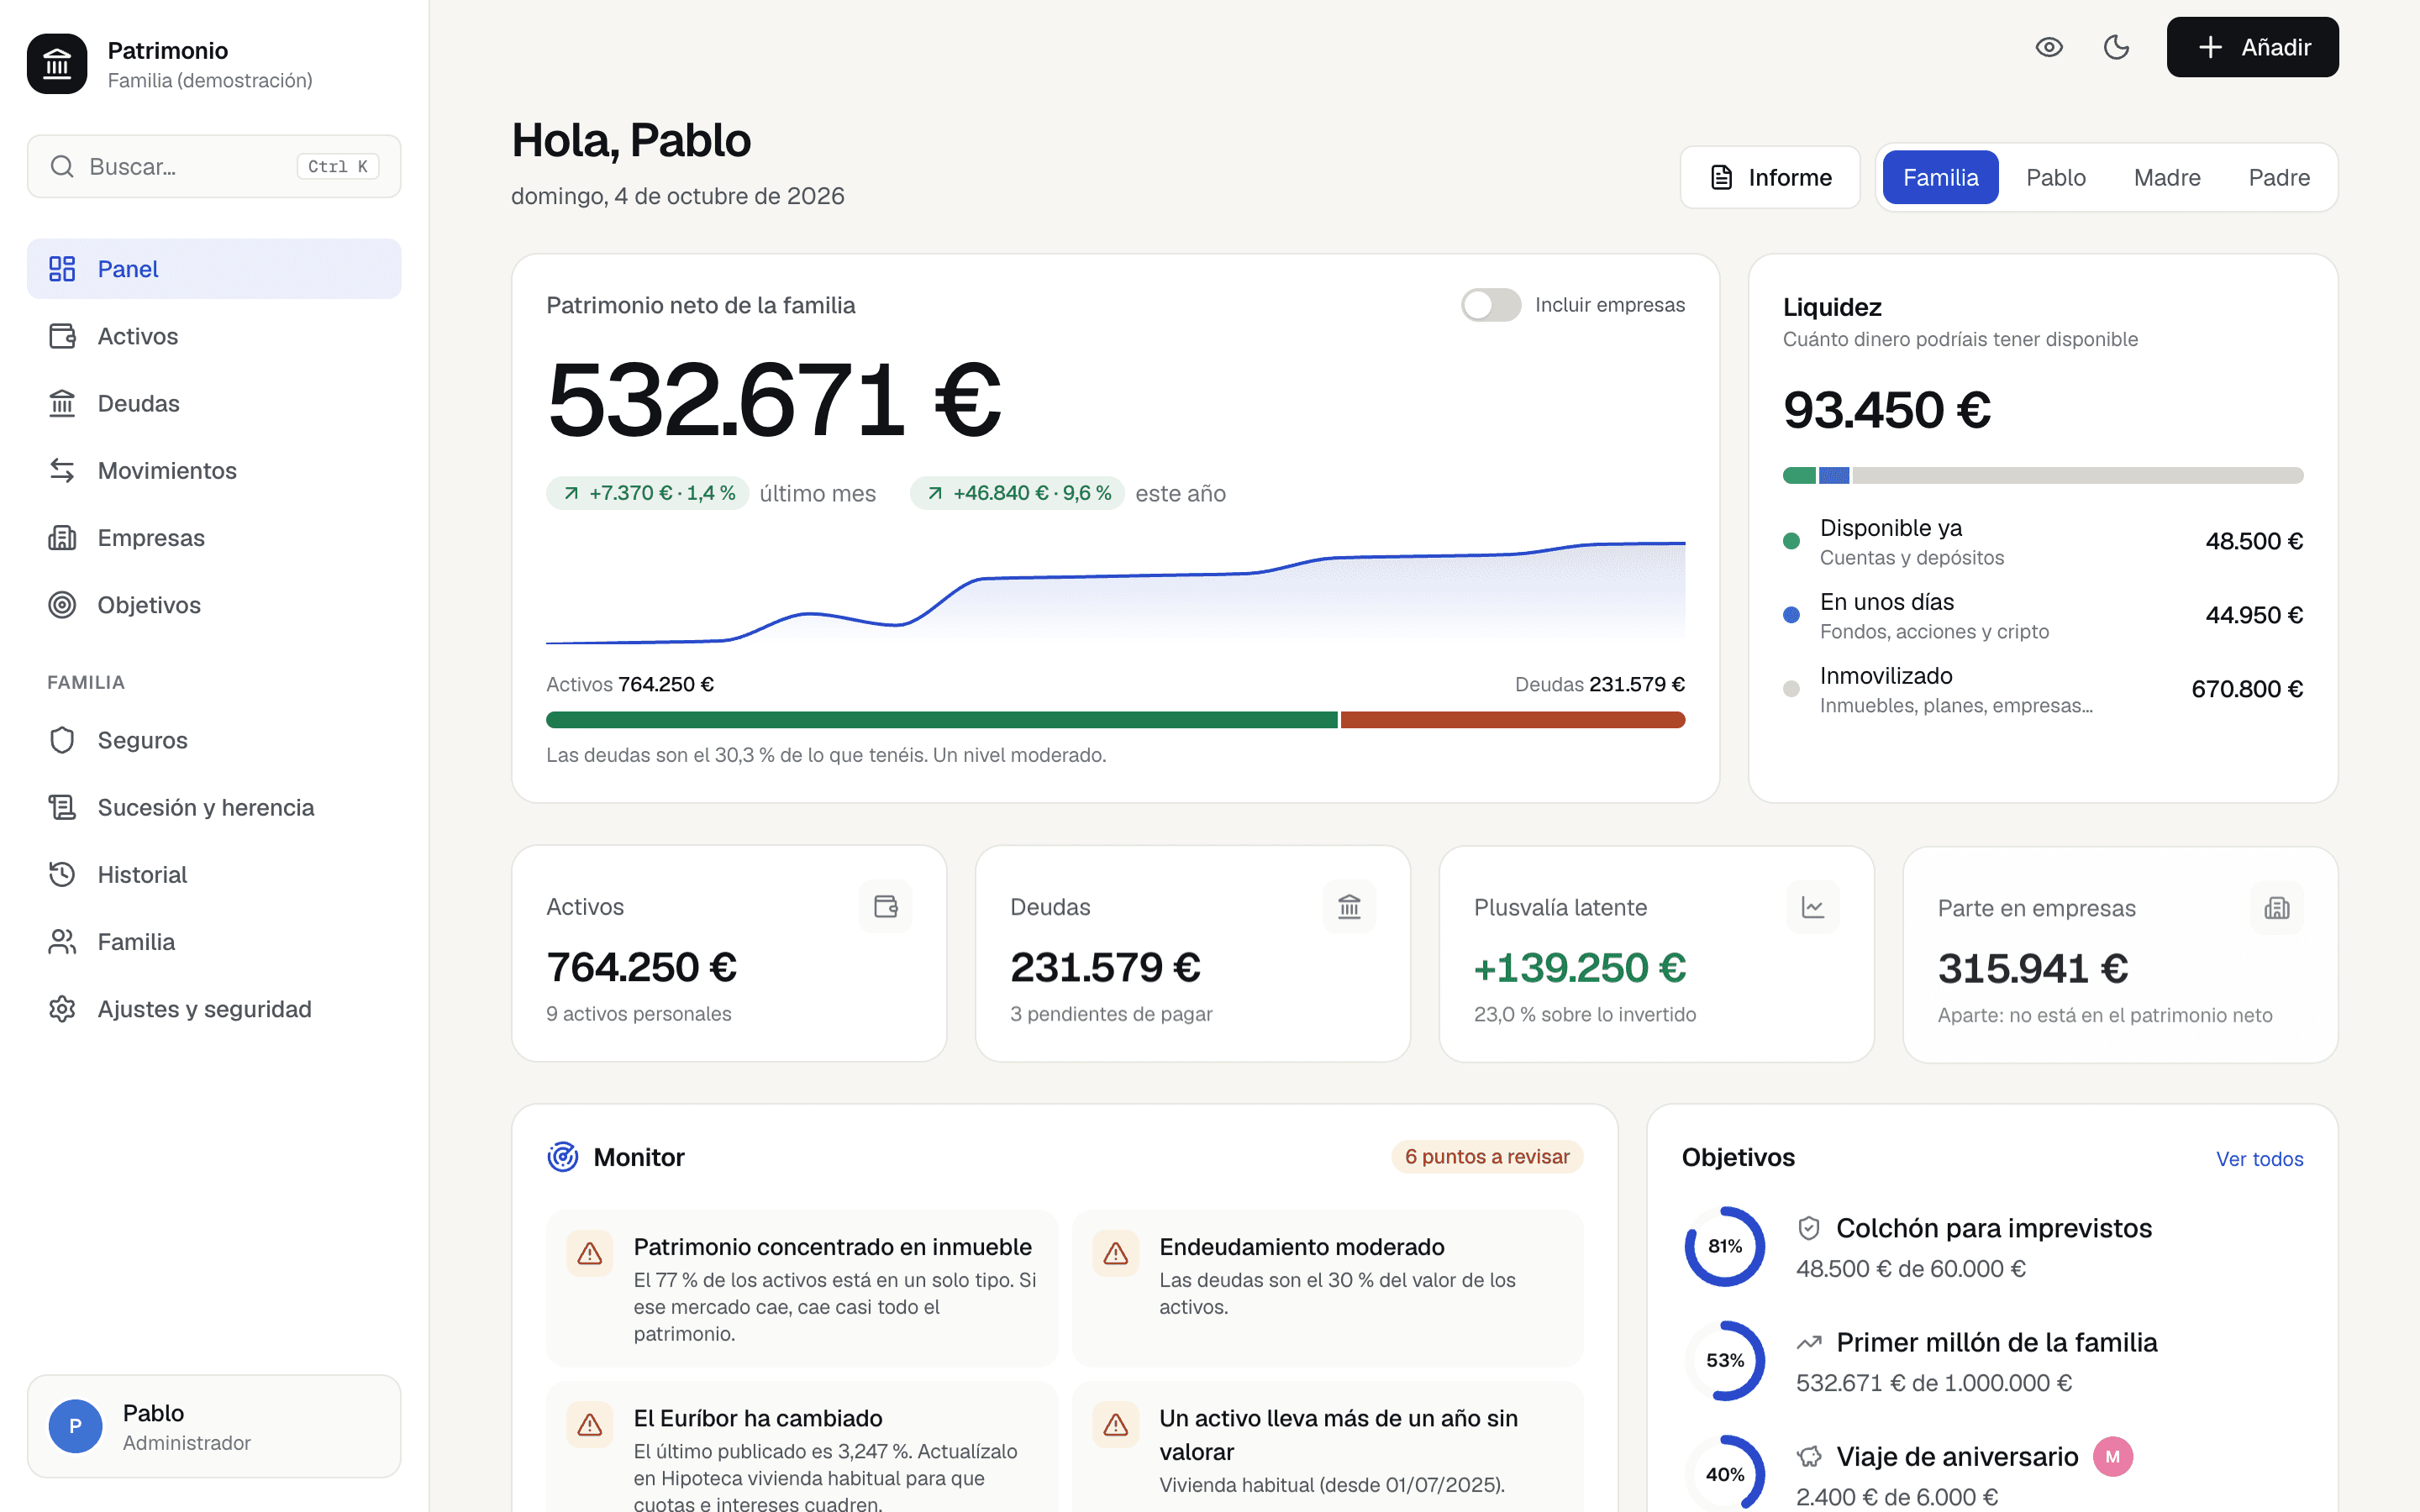Click chart icon on Plusvalía latente card
This screenshot has height=1512, width=2420.
(x=1813, y=907)
